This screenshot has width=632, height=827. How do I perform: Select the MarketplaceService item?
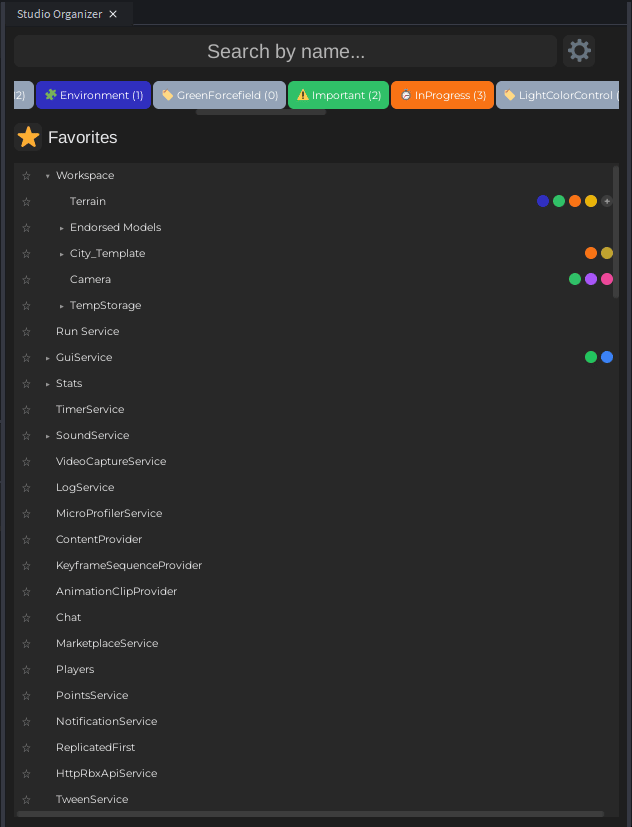pyautogui.click(x=107, y=643)
